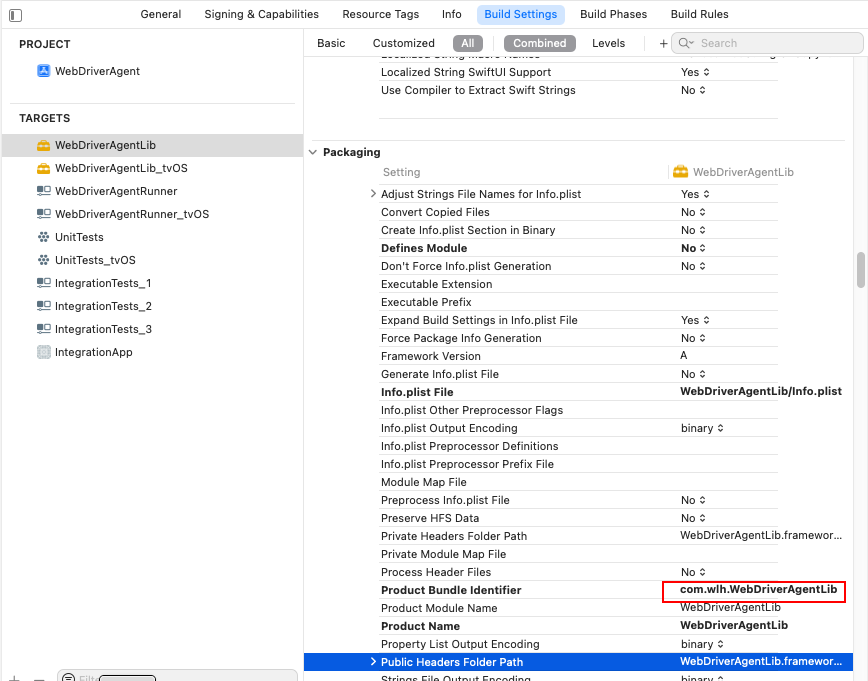Open the Signing & Capabilities tab
This screenshot has width=868, height=681.
[x=261, y=14]
